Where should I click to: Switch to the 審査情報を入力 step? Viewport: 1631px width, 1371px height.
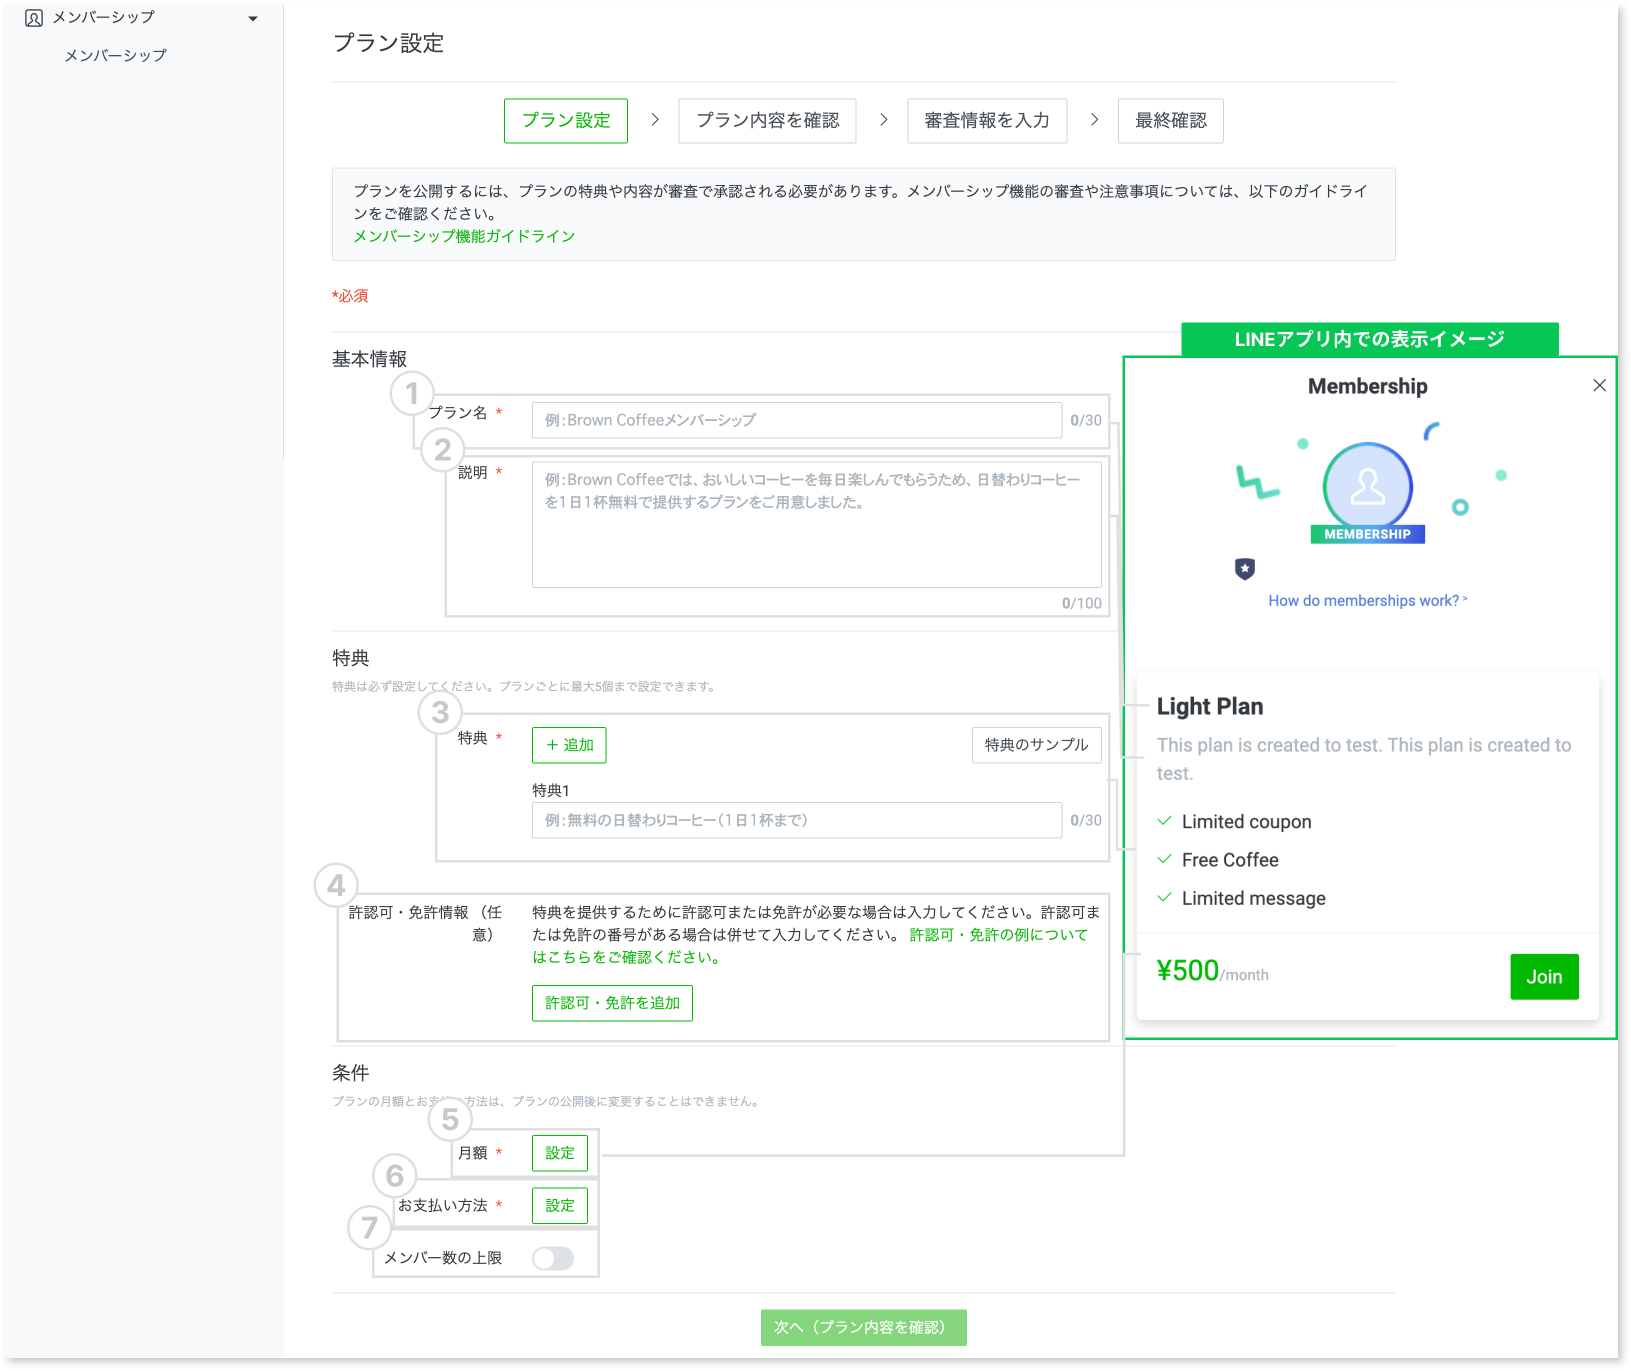[x=986, y=120]
